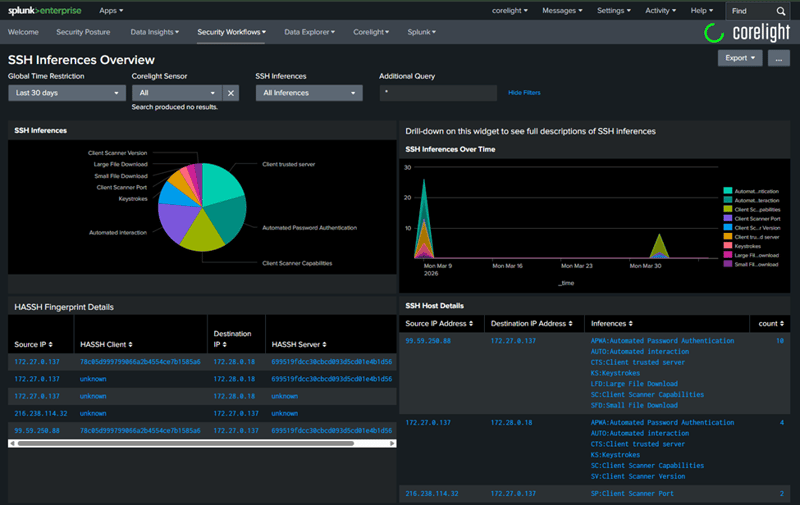Open the Global Time Restriction dropdown
800x505 pixels.
(x=65, y=93)
